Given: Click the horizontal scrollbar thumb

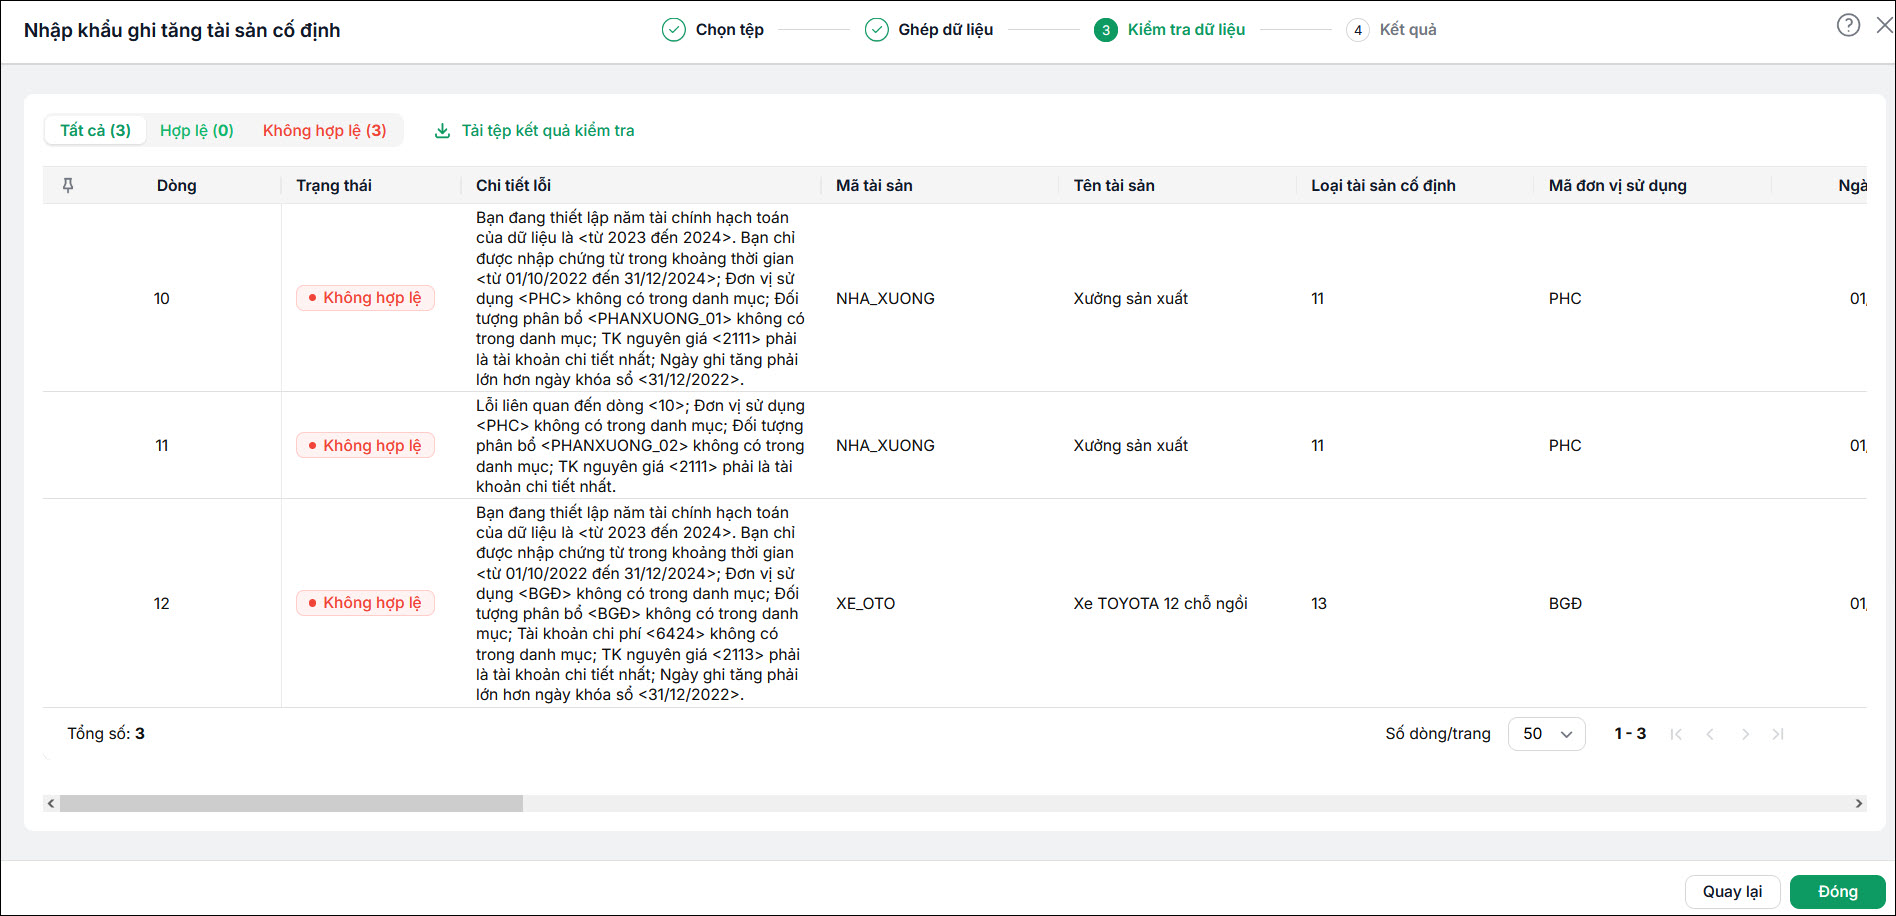Looking at the screenshot, I should [291, 803].
